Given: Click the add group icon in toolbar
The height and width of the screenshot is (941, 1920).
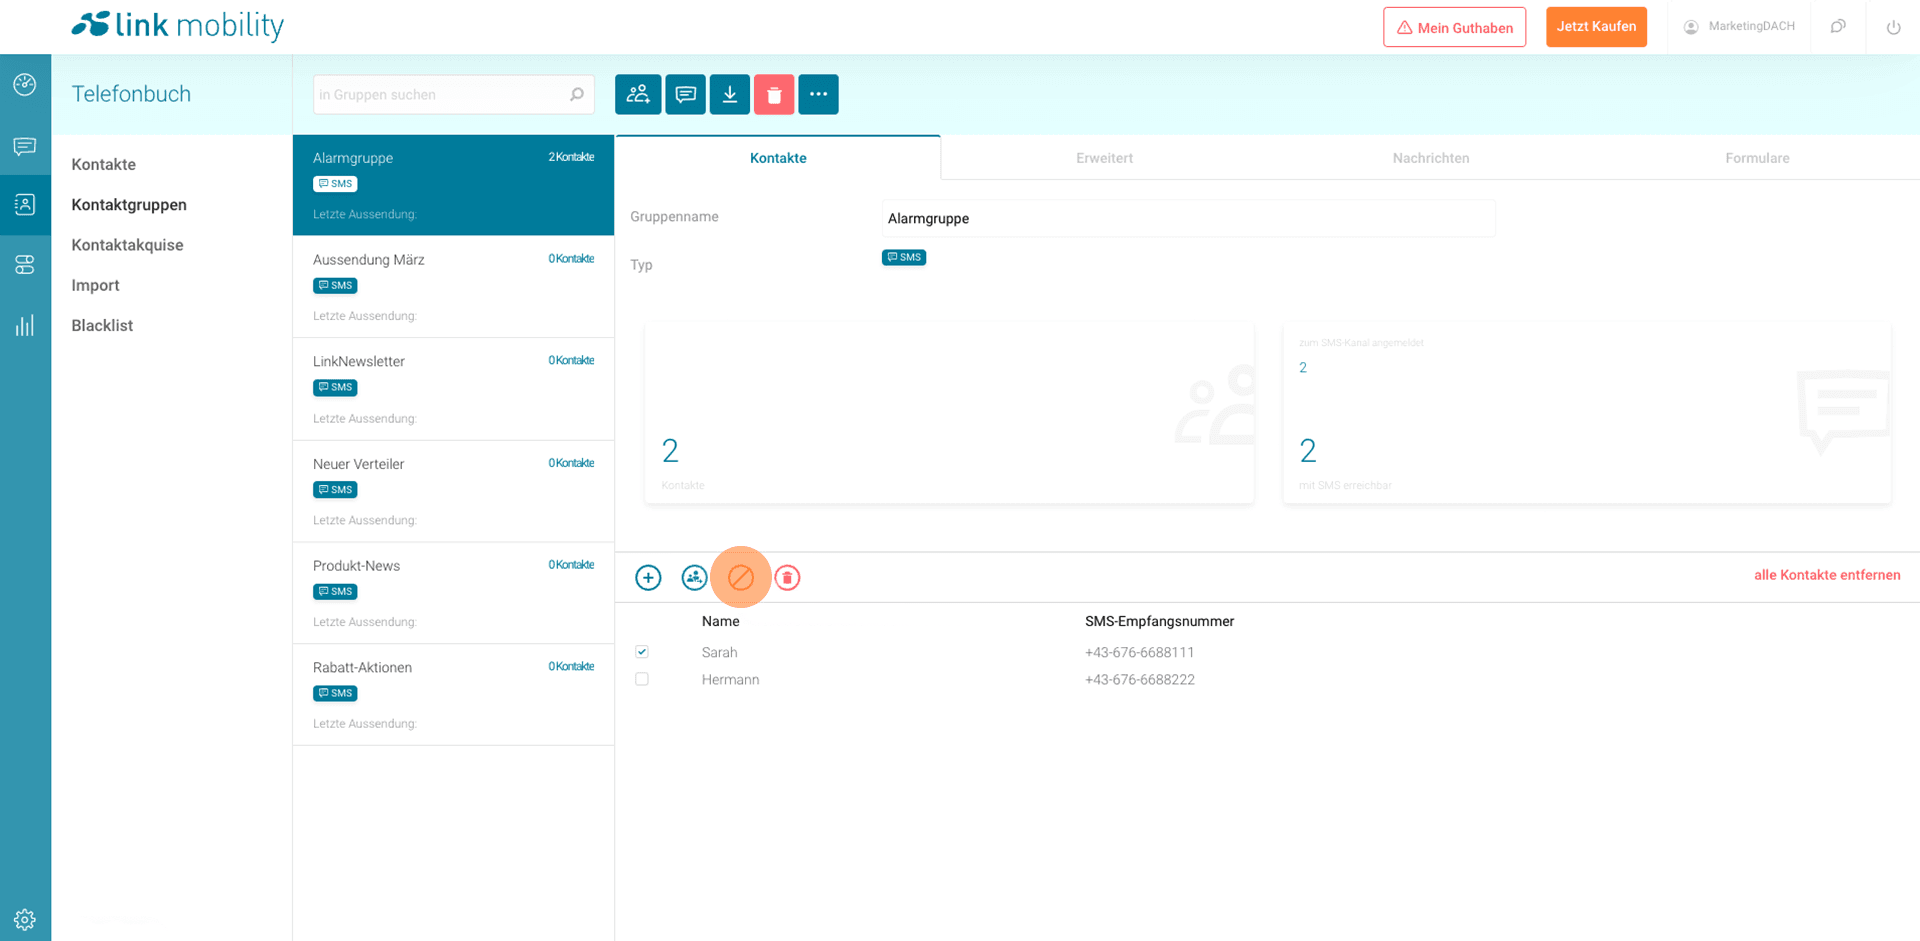Looking at the screenshot, I should click(x=638, y=95).
